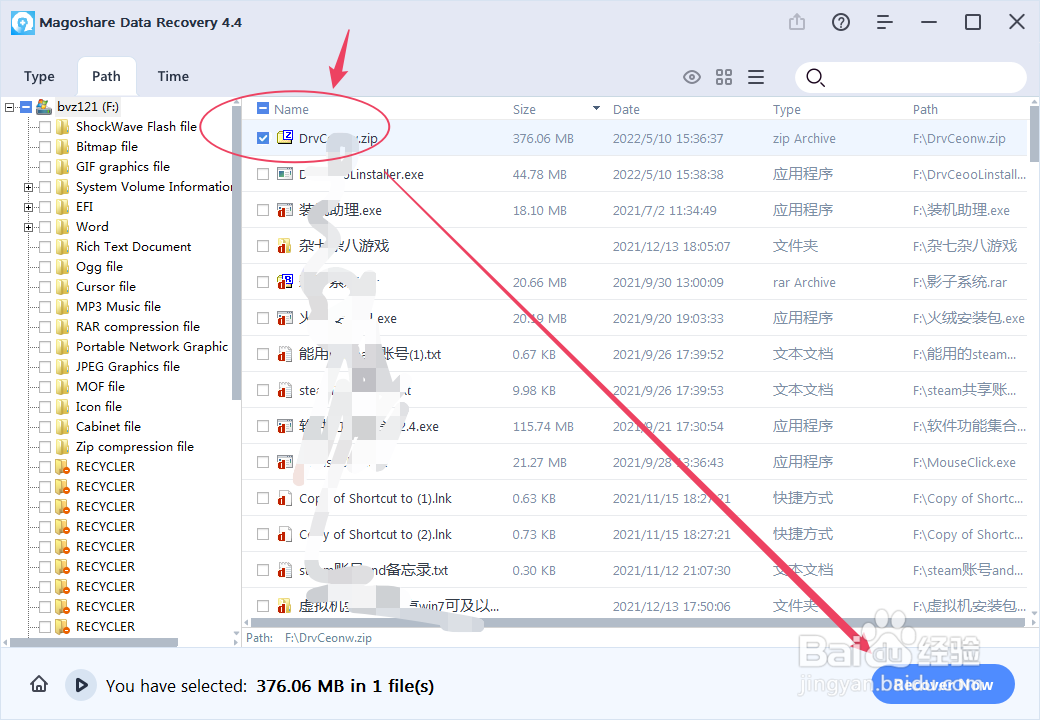Click the Size column sort arrow

pyautogui.click(x=596, y=108)
